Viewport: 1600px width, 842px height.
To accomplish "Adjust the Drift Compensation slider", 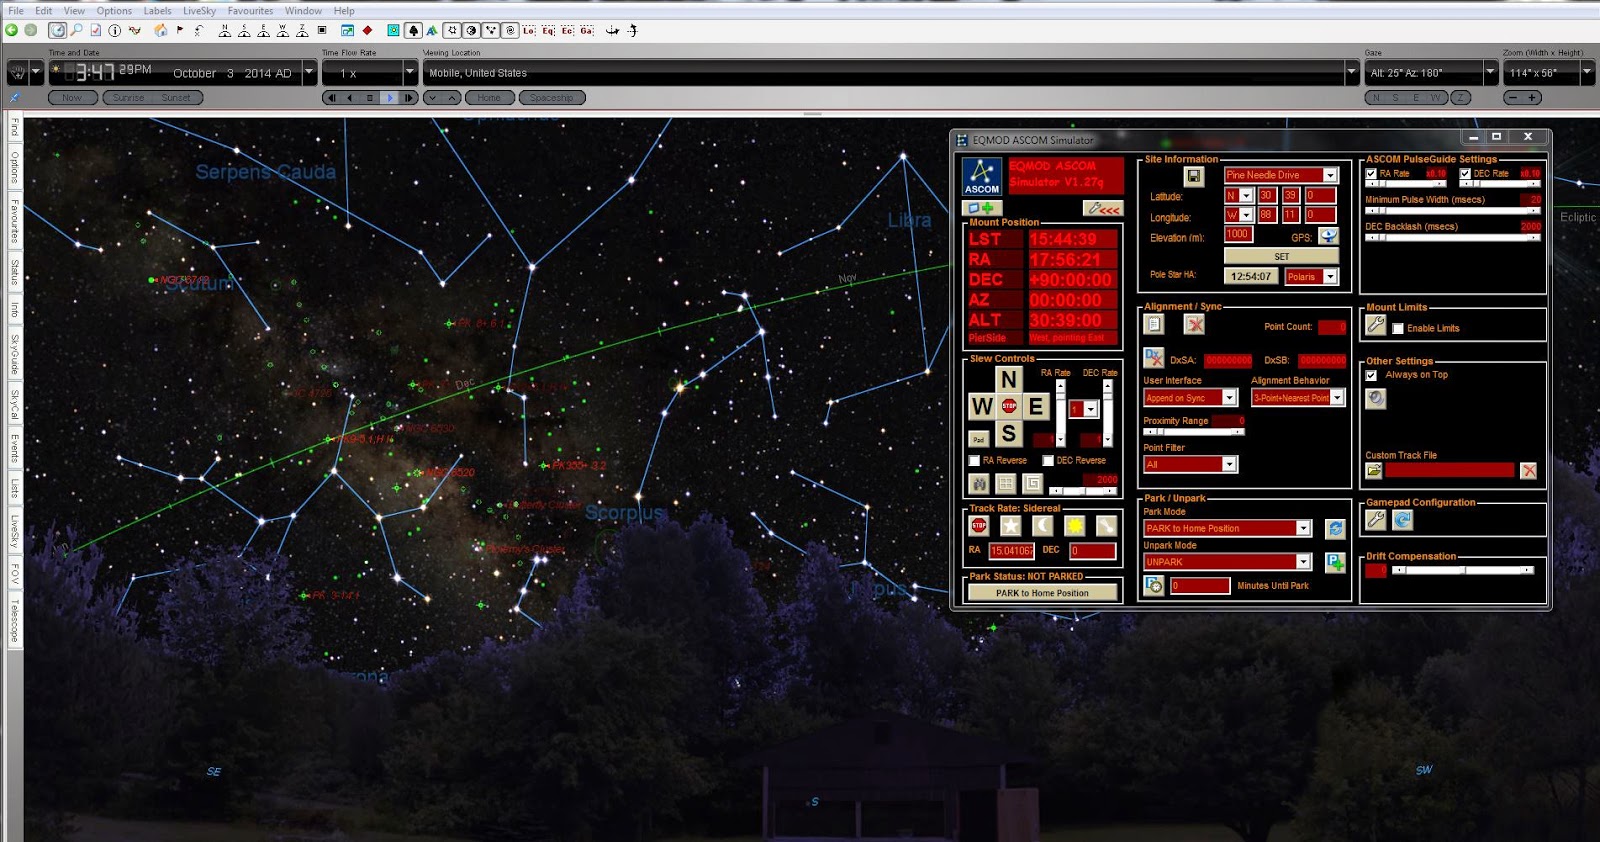I will point(1463,570).
